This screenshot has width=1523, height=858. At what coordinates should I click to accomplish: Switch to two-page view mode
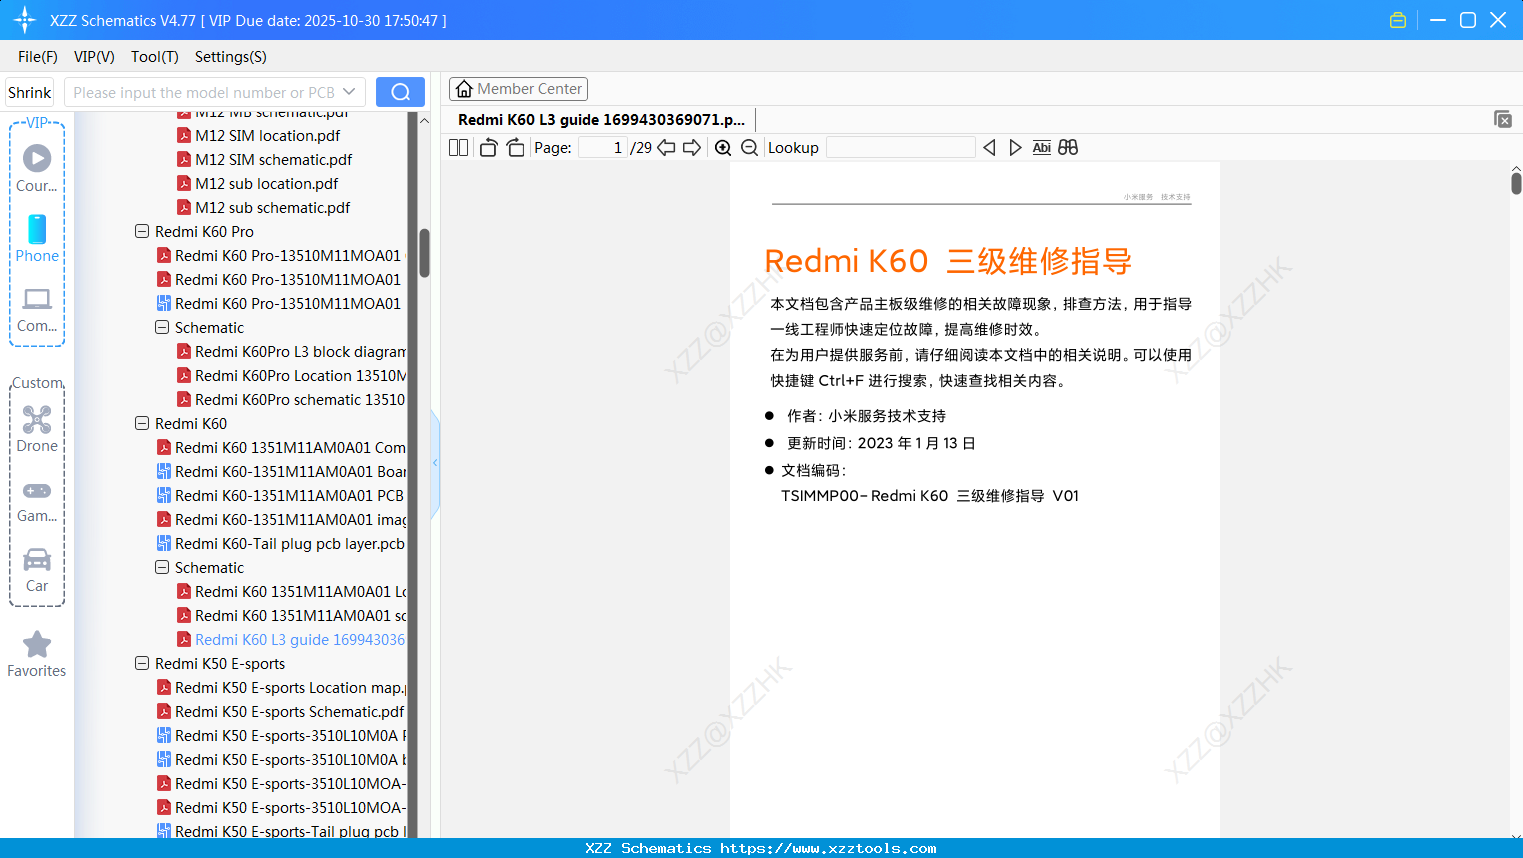point(457,147)
